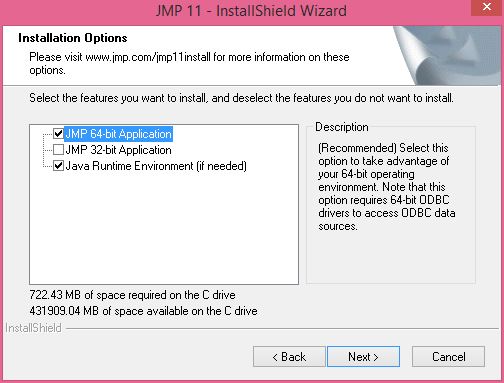Enable the JMP 32-bit Application checkbox
Image resolution: width=504 pixels, height=383 pixels.
pyautogui.click(x=58, y=150)
